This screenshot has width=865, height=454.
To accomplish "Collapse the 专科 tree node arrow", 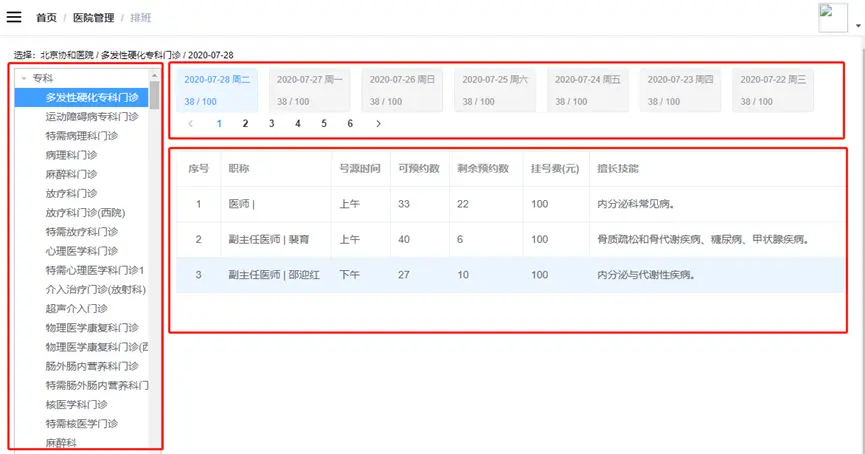I will [24, 78].
